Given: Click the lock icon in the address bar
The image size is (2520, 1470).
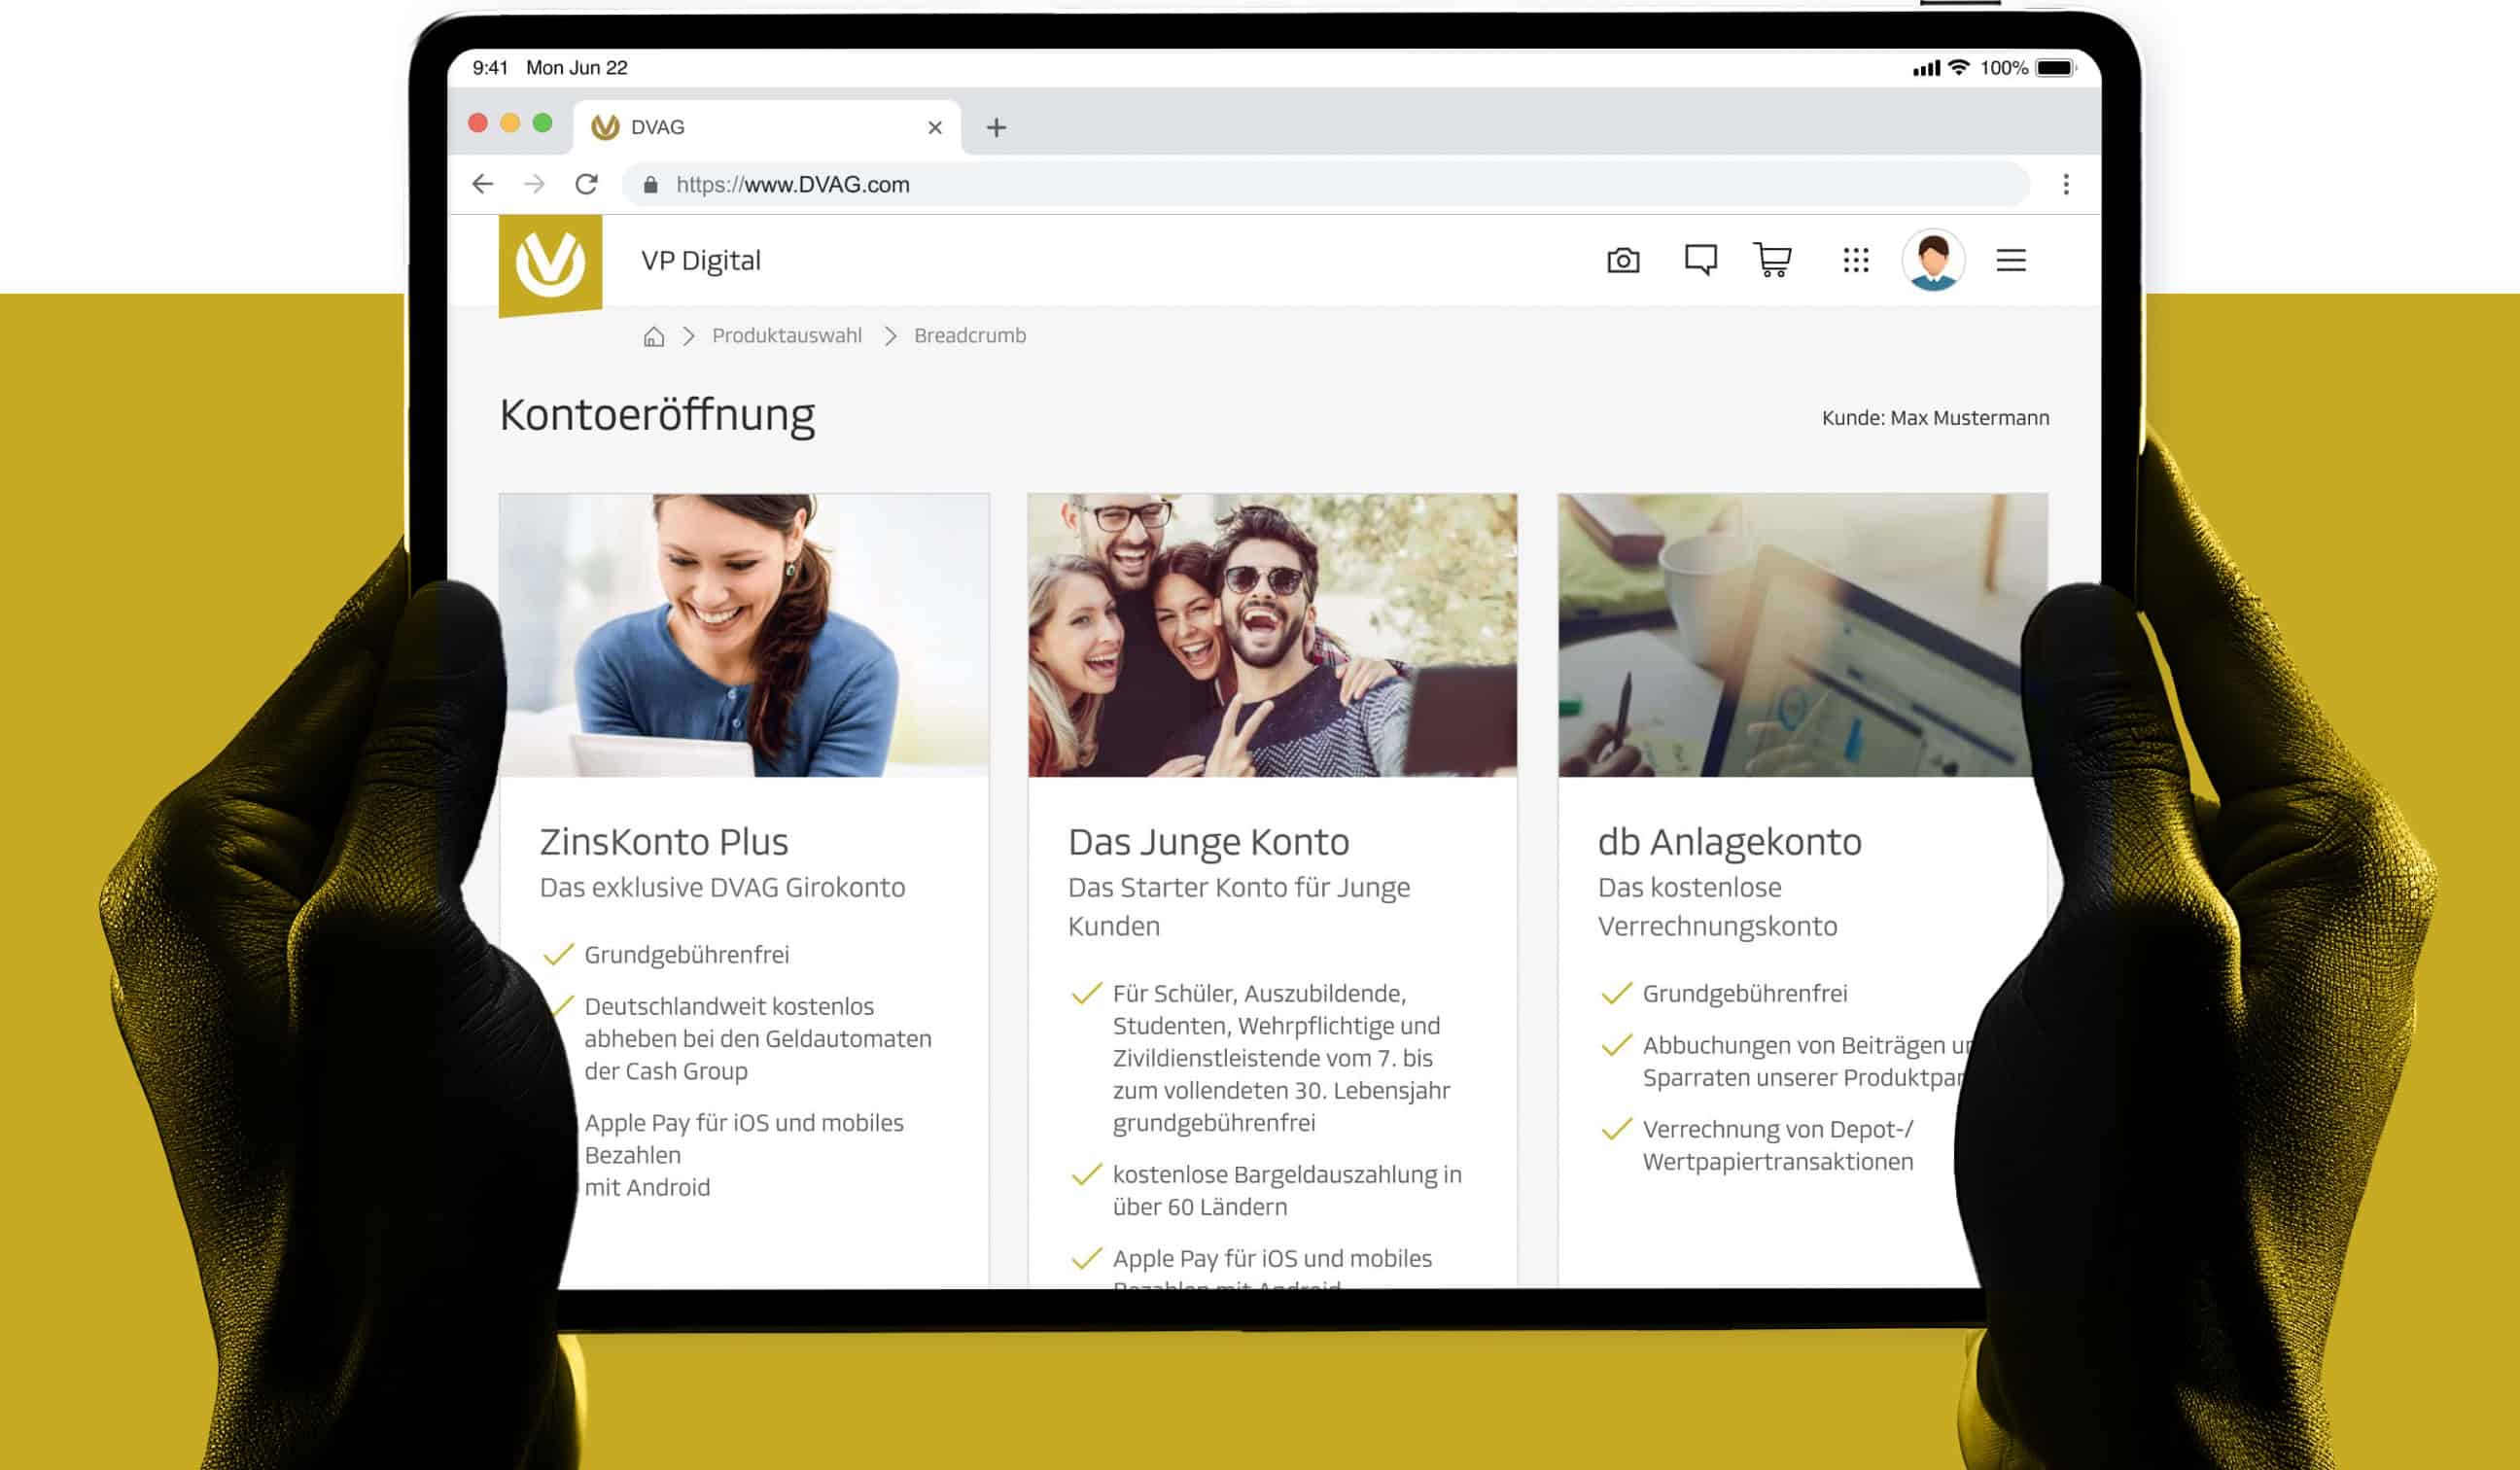Looking at the screenshot, I should (x=651, y=185).
